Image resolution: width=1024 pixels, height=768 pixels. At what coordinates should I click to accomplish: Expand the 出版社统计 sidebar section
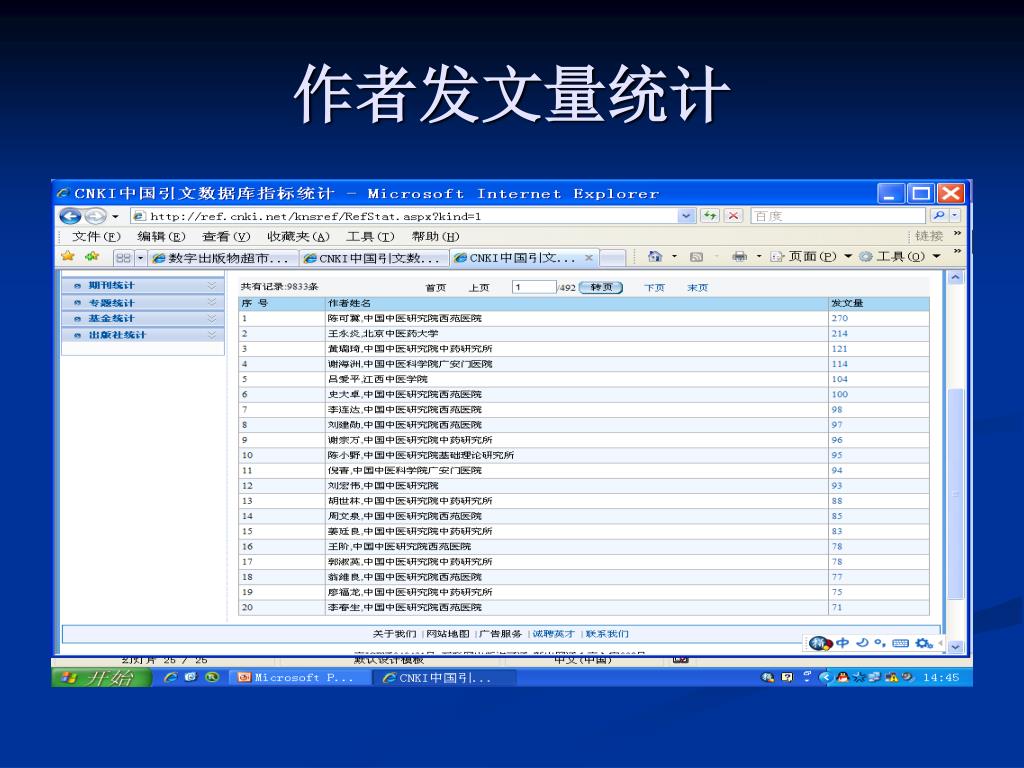(x=144, y=334)
